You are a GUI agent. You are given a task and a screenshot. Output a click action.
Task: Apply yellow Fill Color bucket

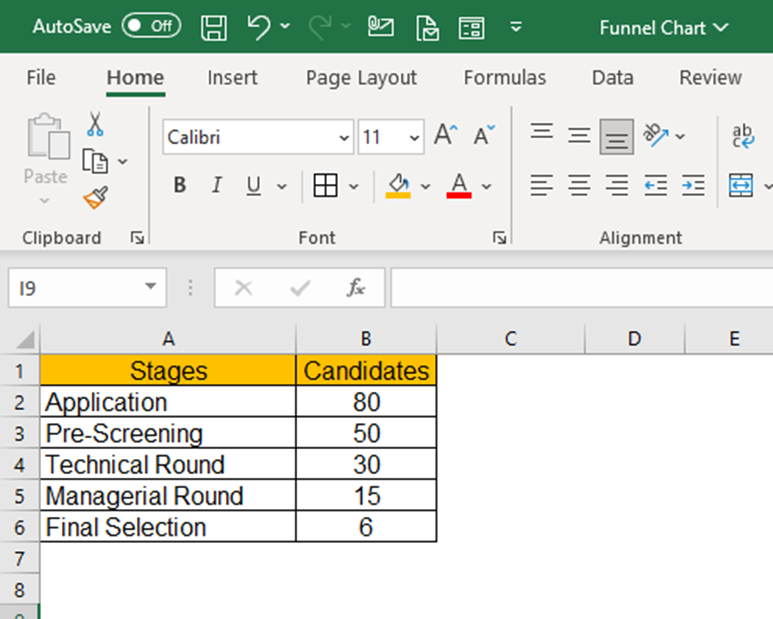pos(398,185)
